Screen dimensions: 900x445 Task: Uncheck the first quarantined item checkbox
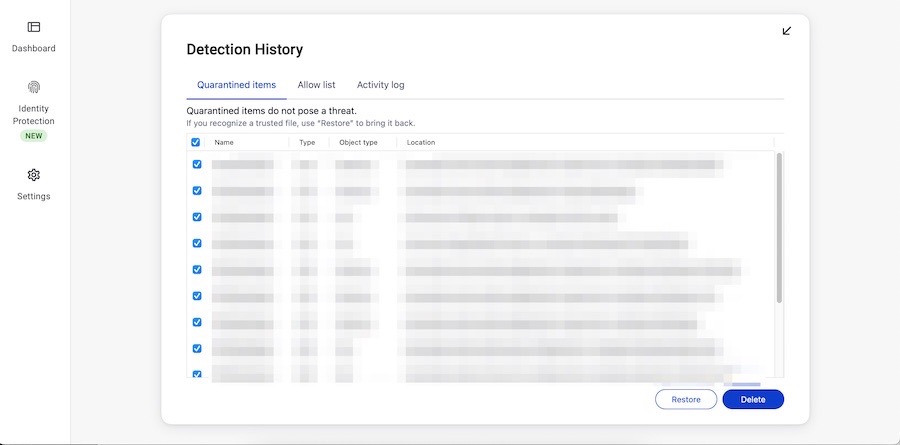[197, 164]
